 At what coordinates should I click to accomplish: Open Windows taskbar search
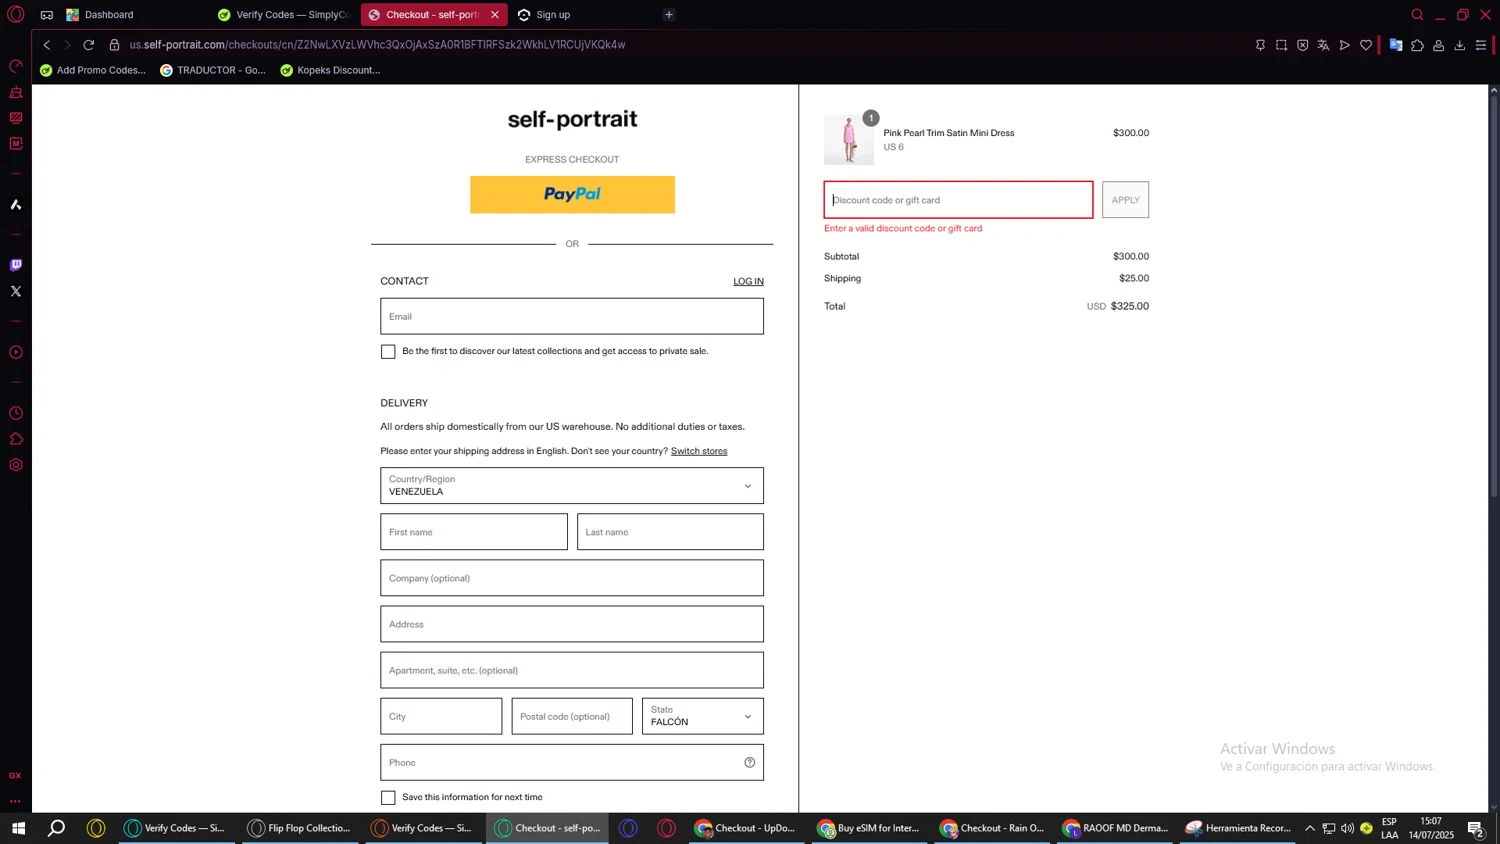coord(57,828)
